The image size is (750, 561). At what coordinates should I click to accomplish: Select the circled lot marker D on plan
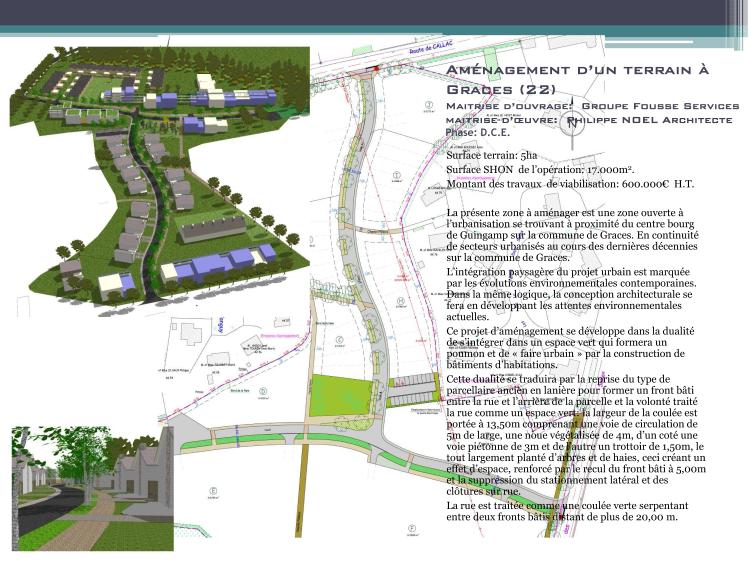coord(262,391)
